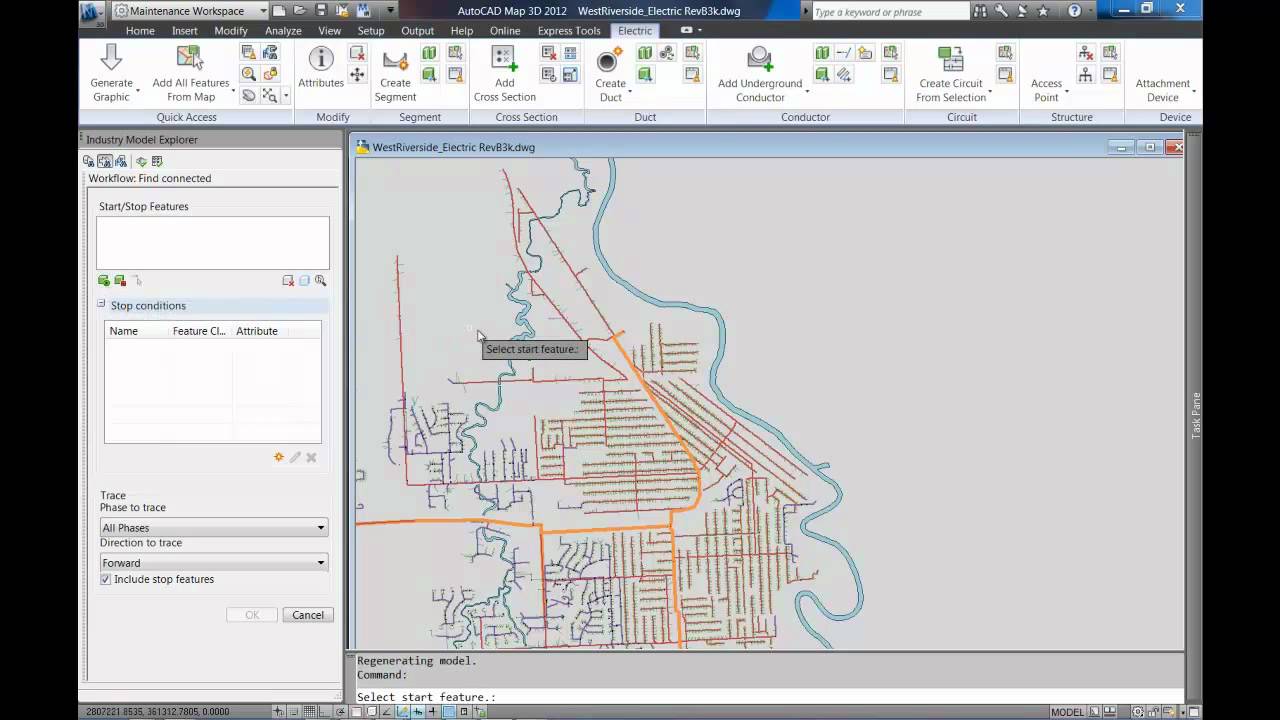Click Create Circuit From Selection
This screenshot has width=1280, height=720.
click(x=951, y=74)
